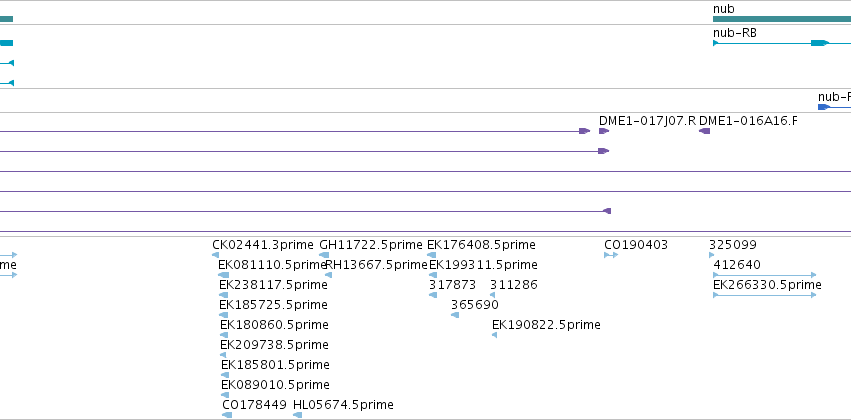This screenshot has width=851, height=420.
Task: Click the 311286 EST marker
Action: click(x=492, y=295)
